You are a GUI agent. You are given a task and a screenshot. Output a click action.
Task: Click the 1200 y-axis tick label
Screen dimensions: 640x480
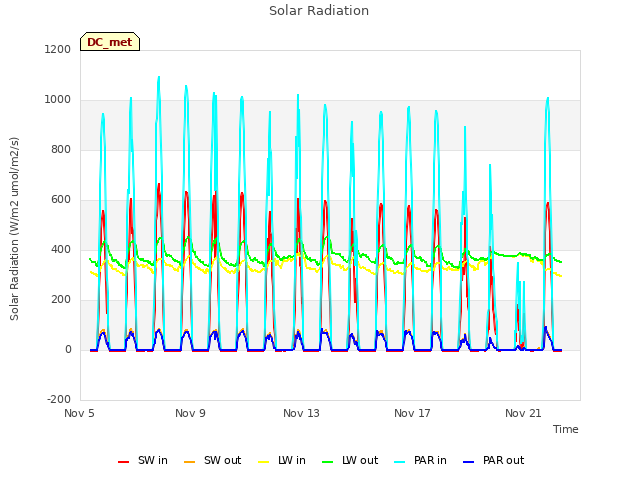pyautogui.click(x=58, y=49)
